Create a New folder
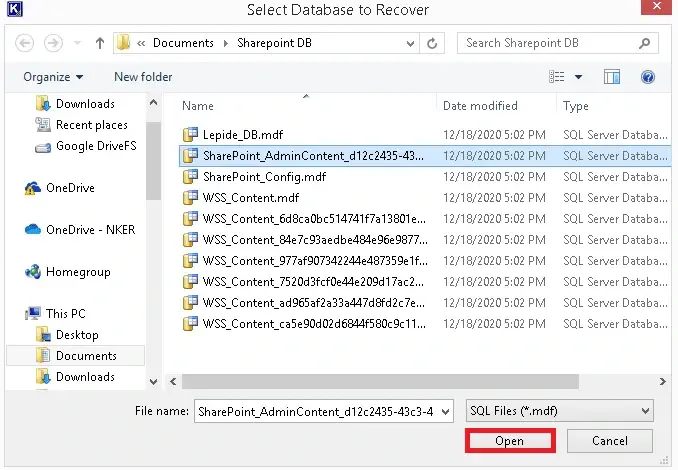 [x=143, y=77]
